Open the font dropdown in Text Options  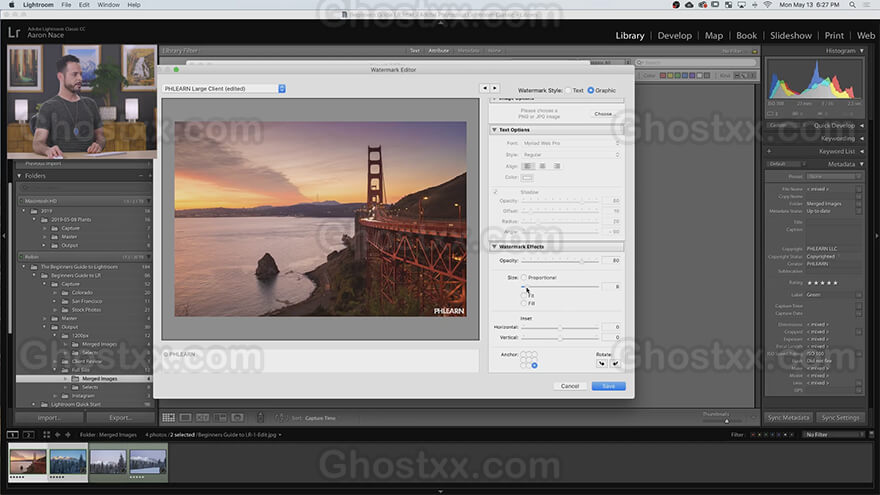571,143
